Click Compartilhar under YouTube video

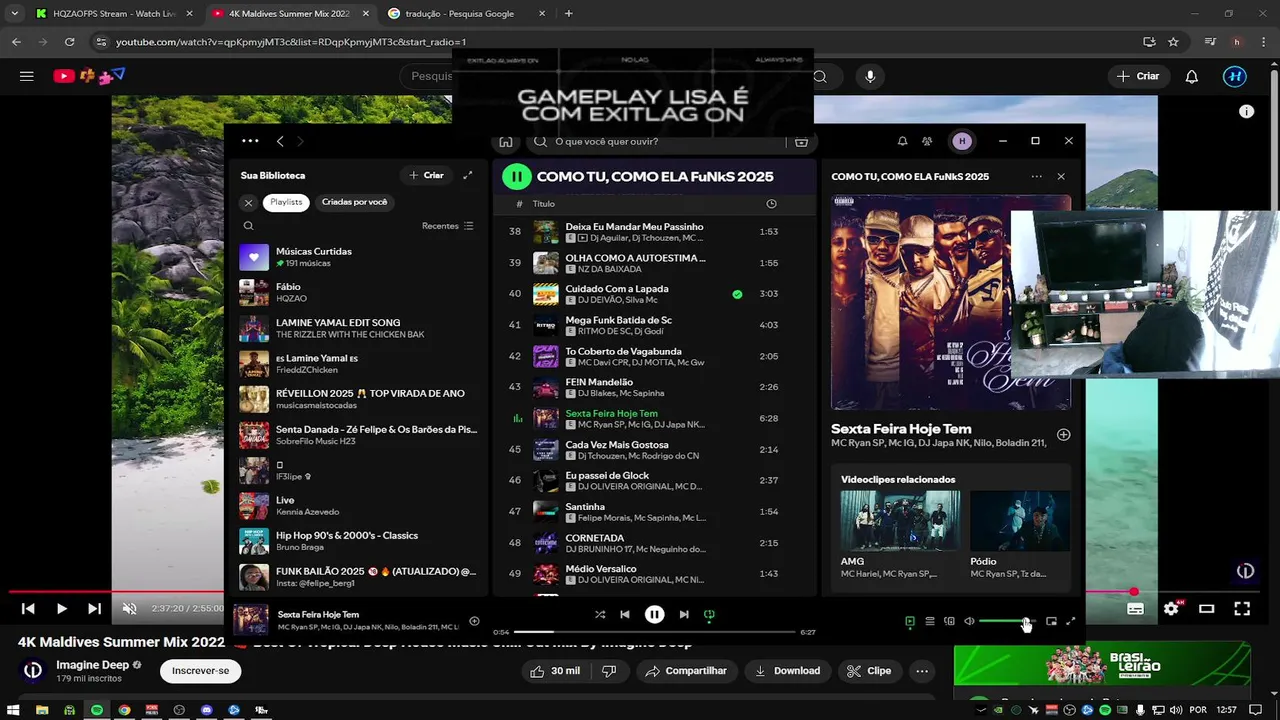click(x=686, y=671)
